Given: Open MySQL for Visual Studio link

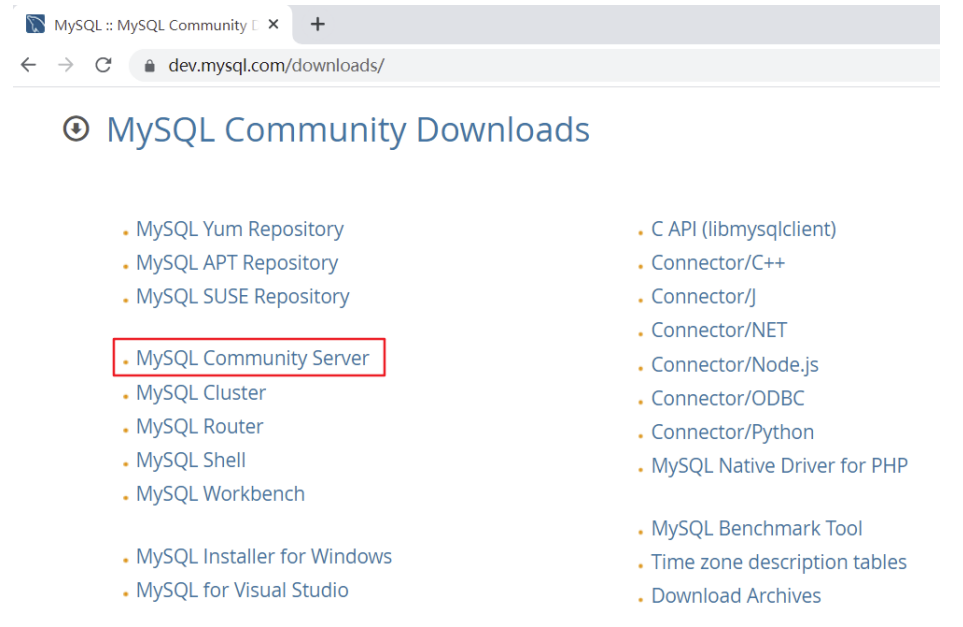Looking at the screenshot, I should [242, 590].
